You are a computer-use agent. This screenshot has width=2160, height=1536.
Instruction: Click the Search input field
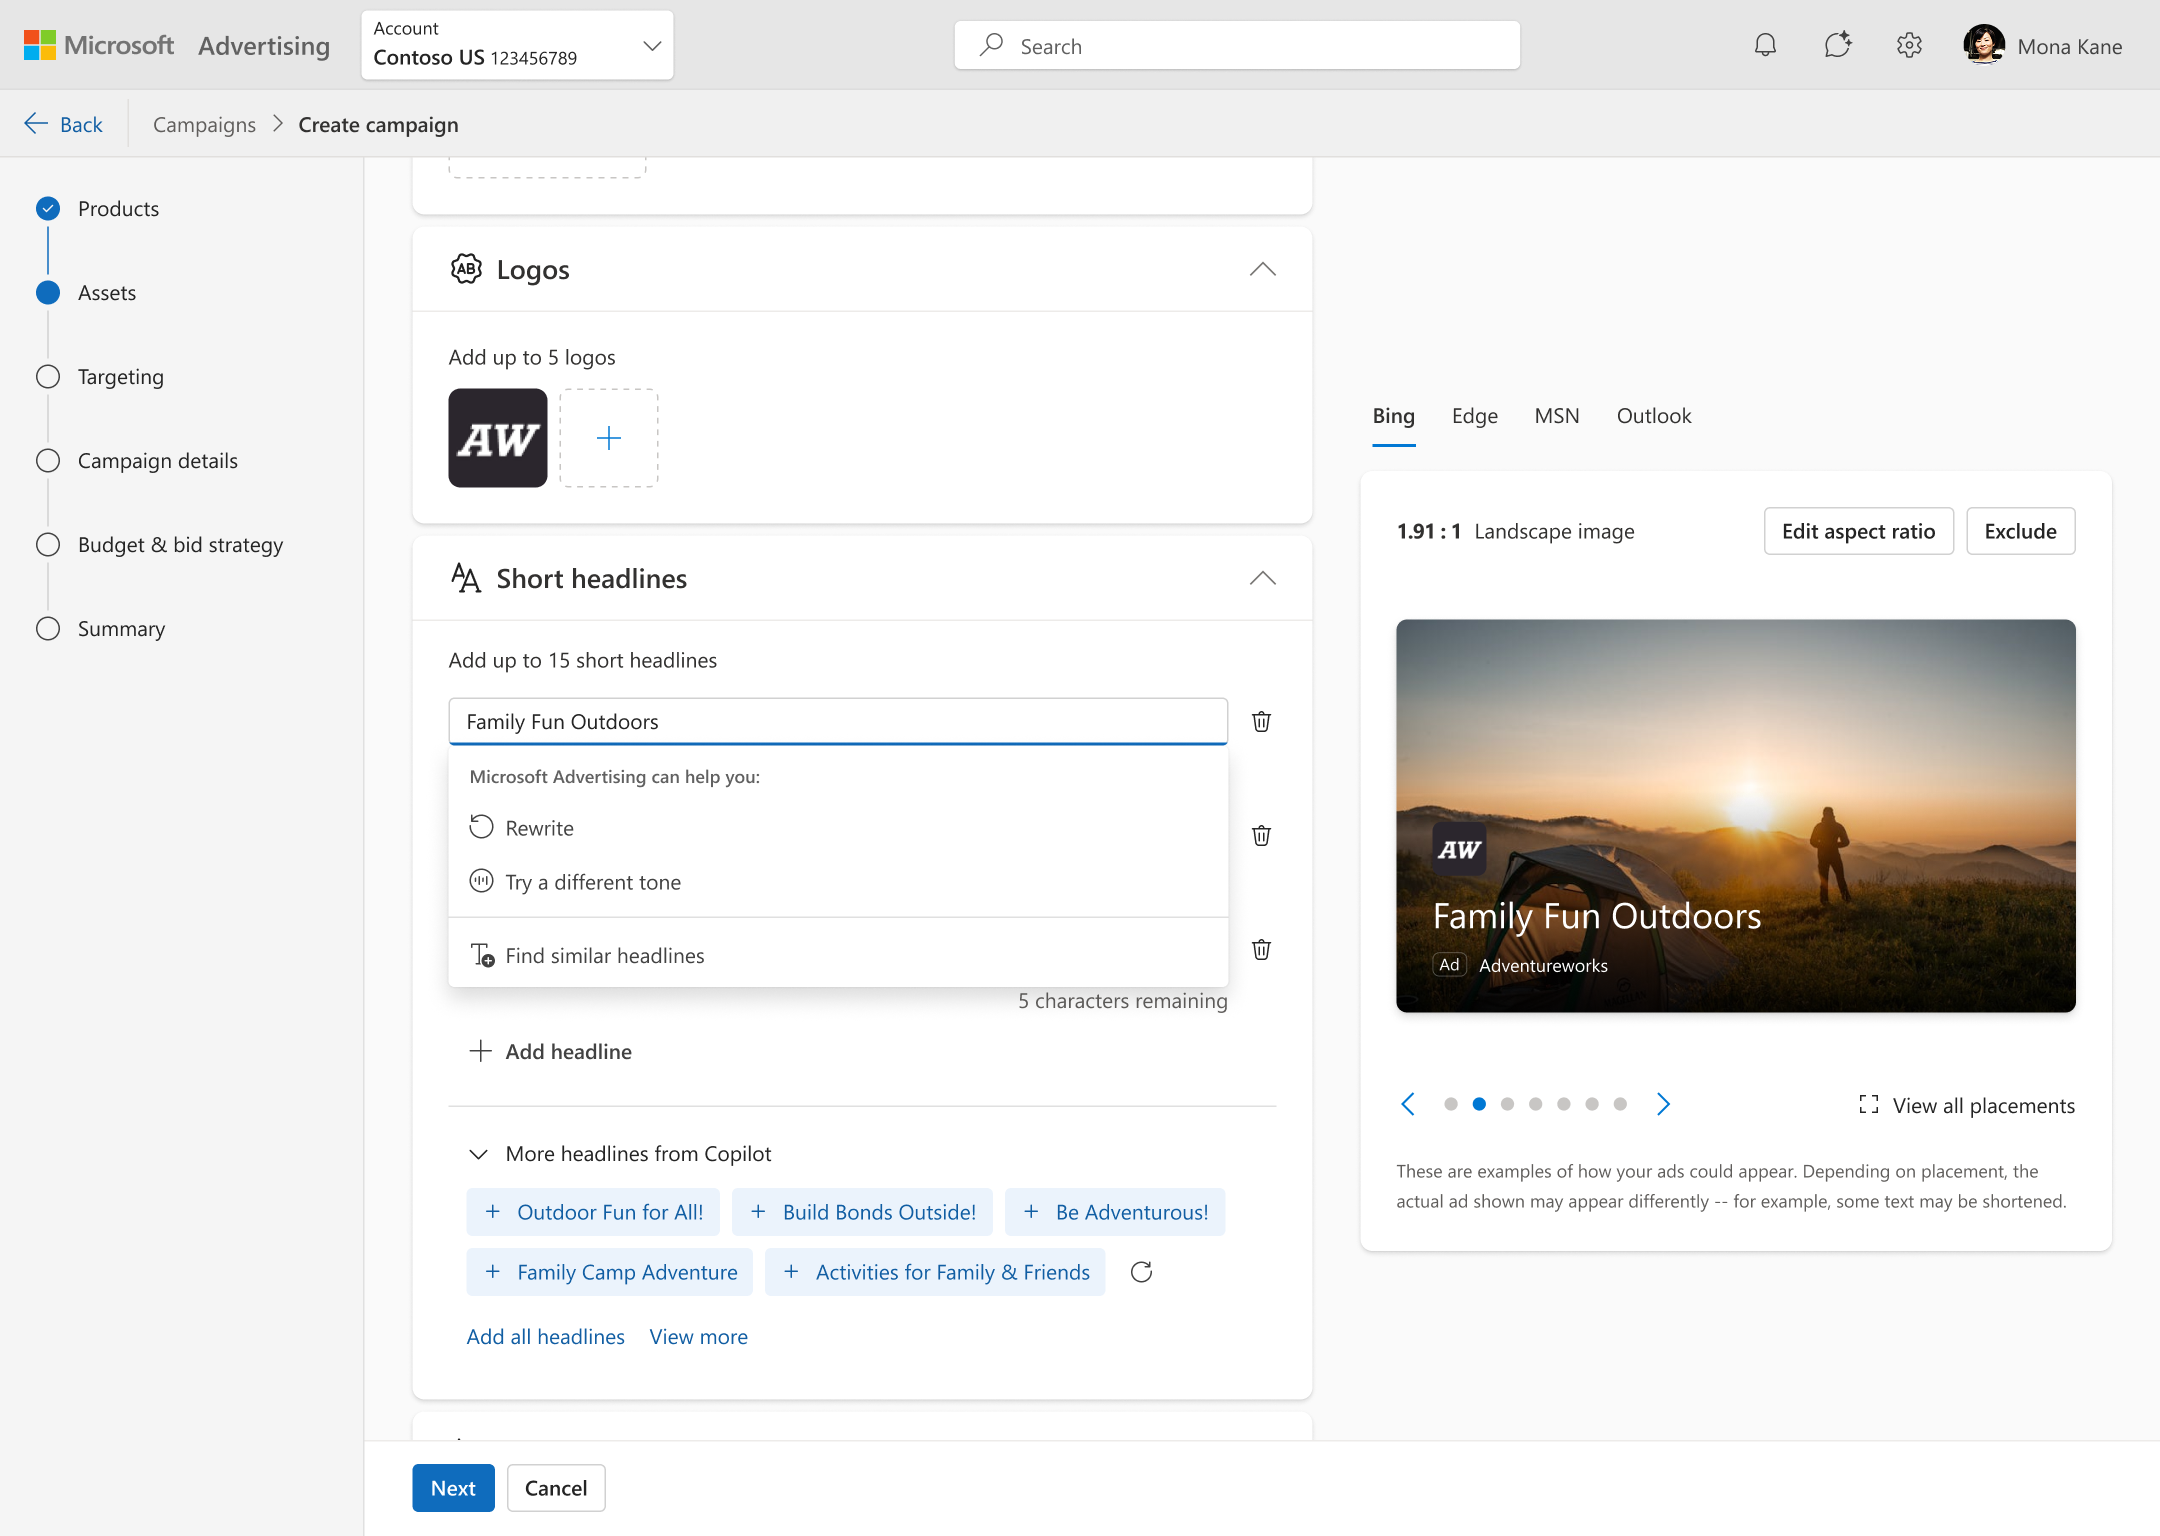(x=1237, y=45)
